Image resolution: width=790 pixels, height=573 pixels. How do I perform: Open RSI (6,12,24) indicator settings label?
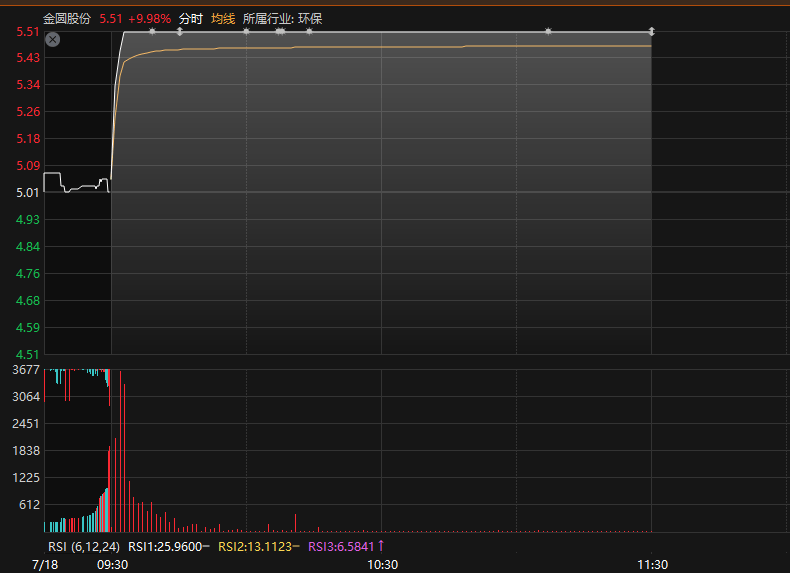tap(84, 547)
